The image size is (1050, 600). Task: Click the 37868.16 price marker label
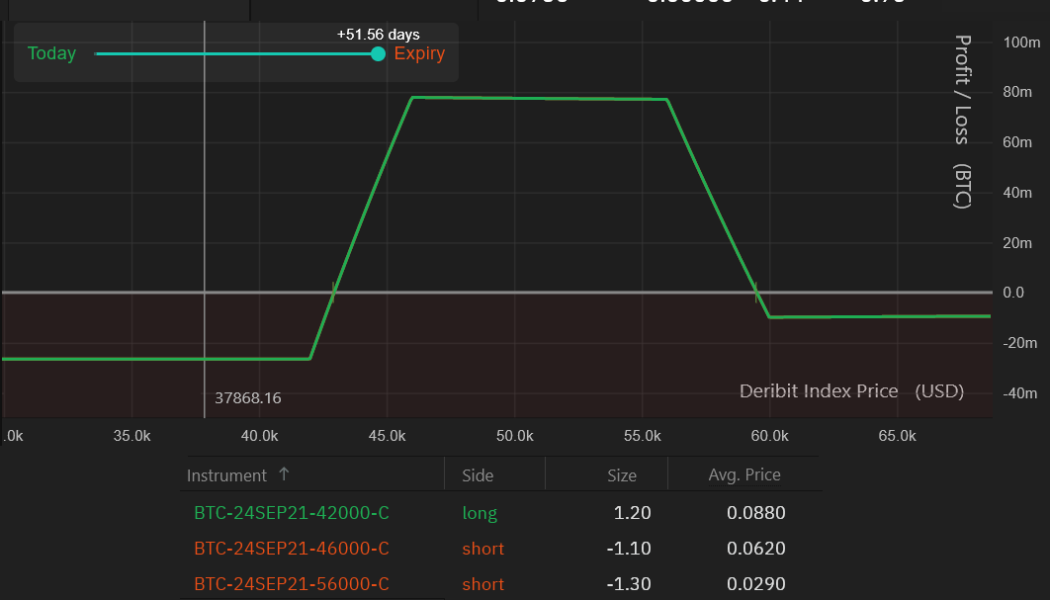tap(248, 397)
